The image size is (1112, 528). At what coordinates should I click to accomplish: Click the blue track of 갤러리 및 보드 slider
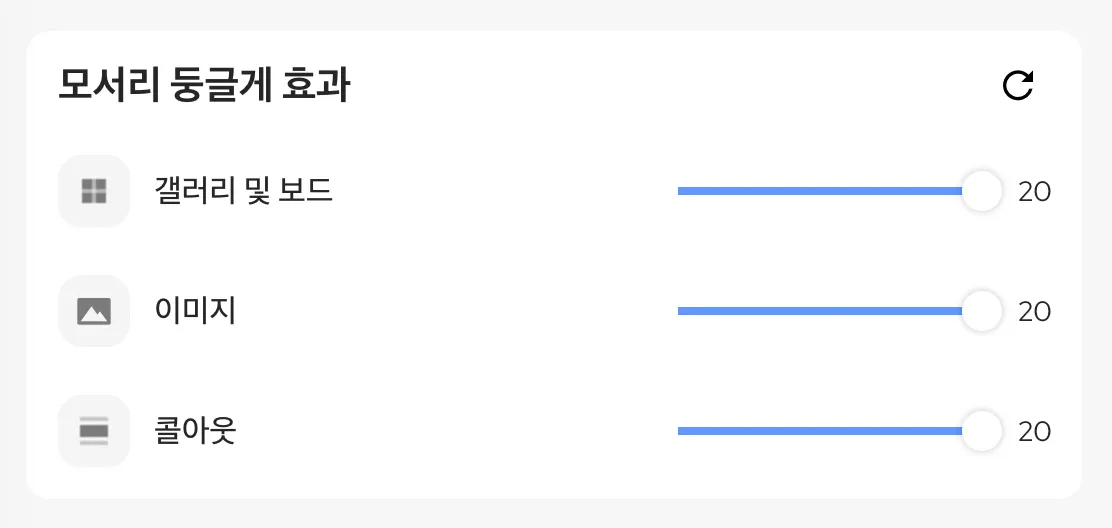coord(820,191)
